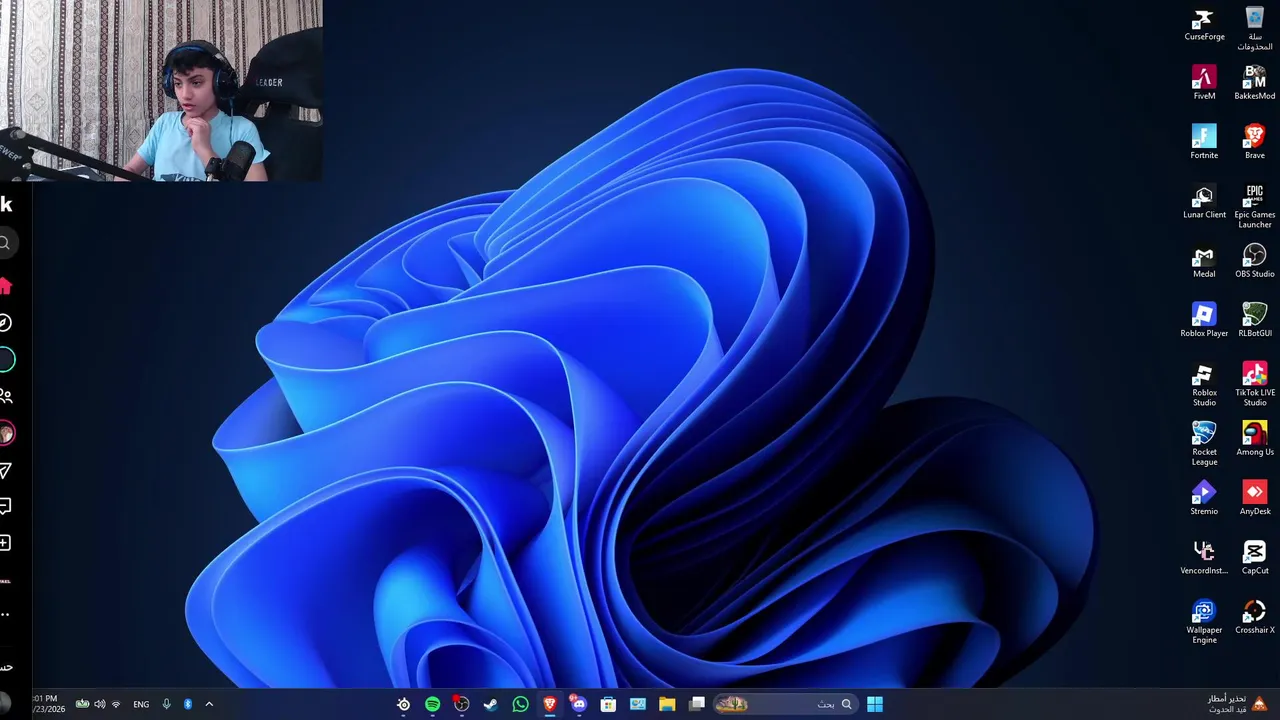Click the SteelSeries icon in the taskbar
1280x720 pixels.
[x=403, y=704]
